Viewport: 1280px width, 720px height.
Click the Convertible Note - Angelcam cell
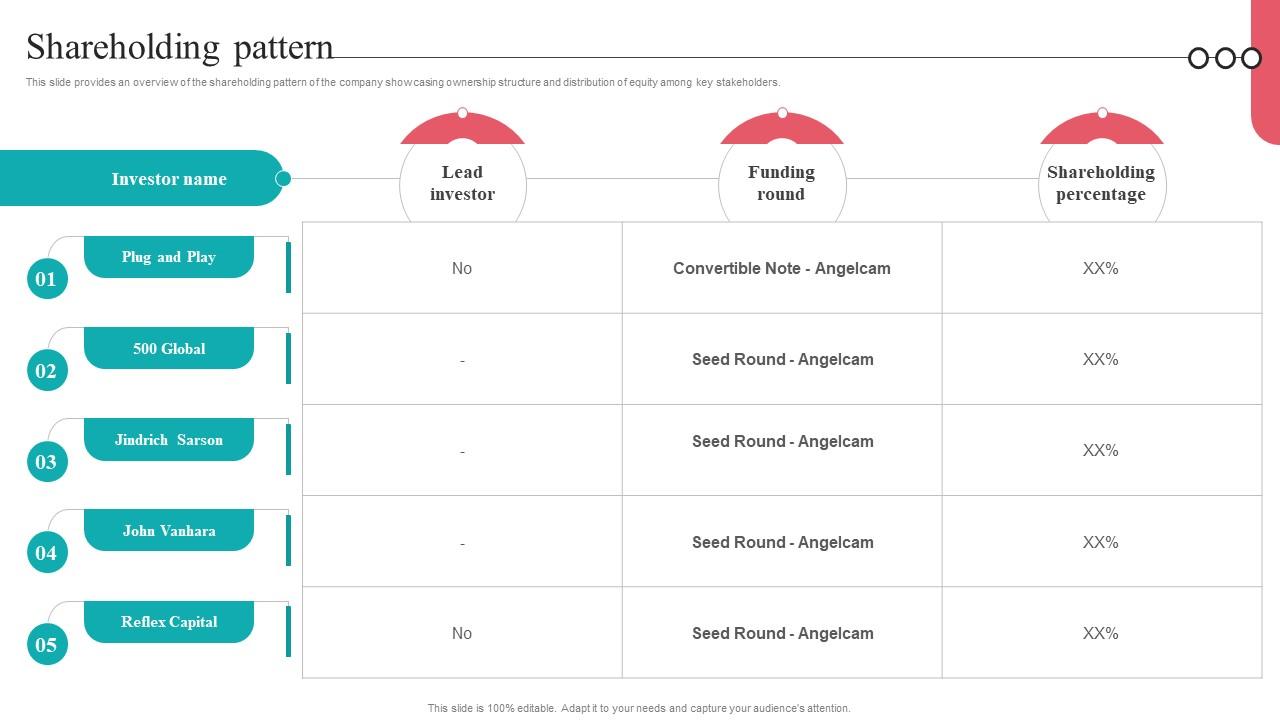tap(782, 268)
